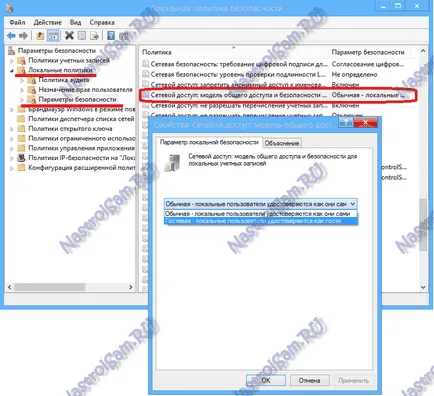The height and width of the screenshot is (396, 434).
Task: Expand Политики управления приложениями node
Action: click(x=12, y=148)
